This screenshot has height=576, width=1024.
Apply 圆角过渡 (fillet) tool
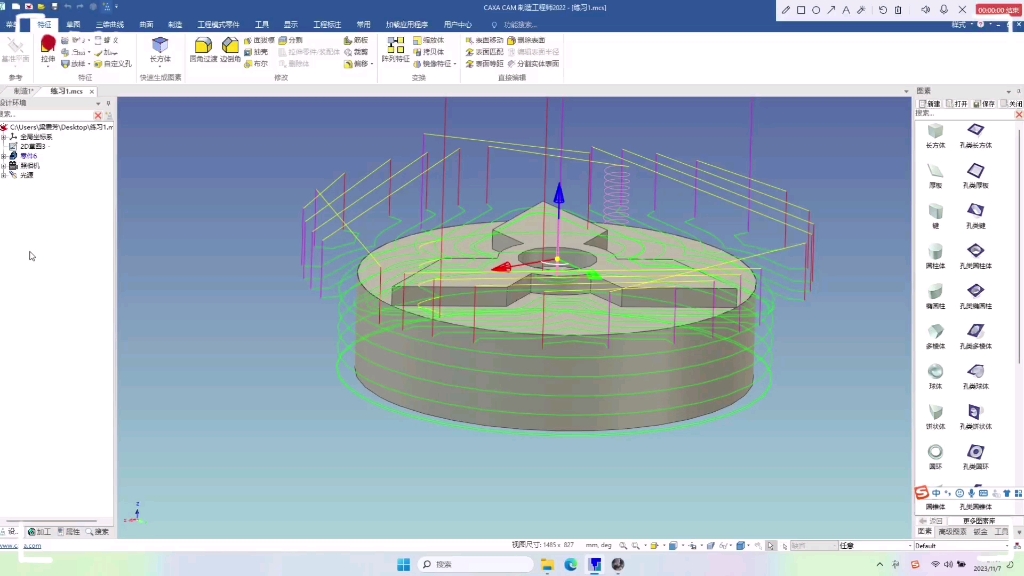(203, 49)
